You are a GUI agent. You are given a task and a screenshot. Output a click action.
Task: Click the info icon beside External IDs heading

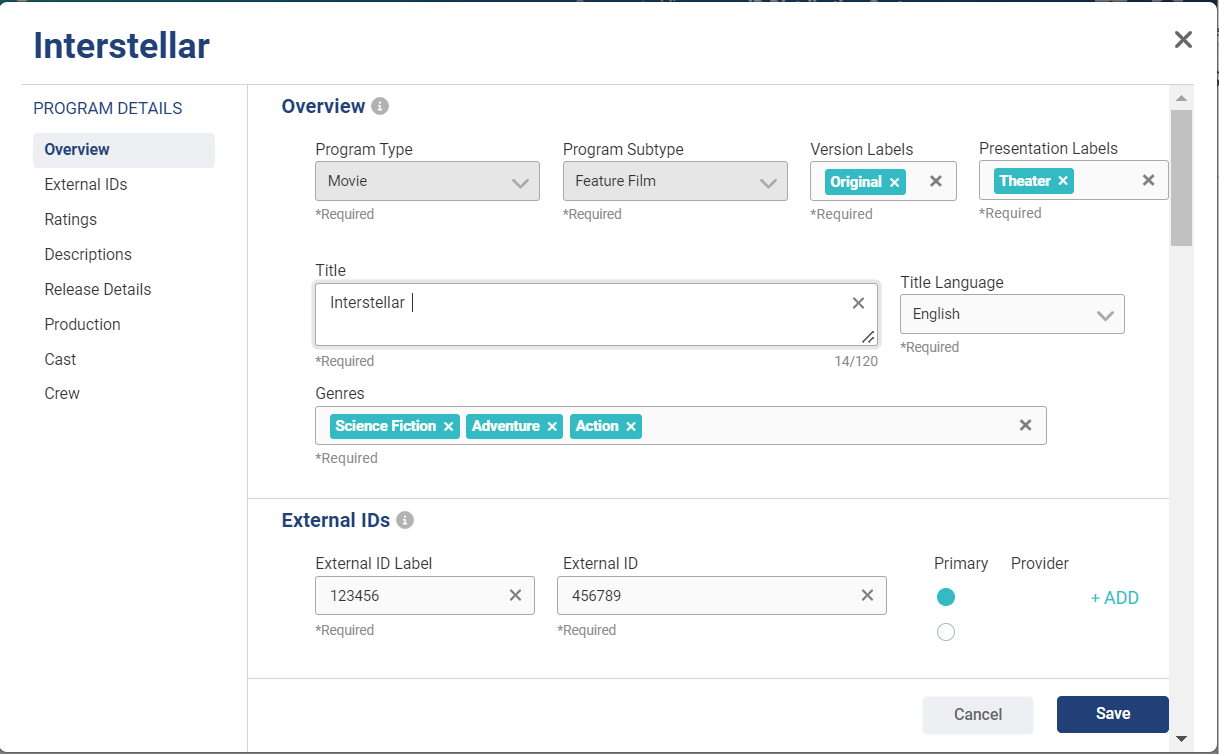click(x=405, y=520)
